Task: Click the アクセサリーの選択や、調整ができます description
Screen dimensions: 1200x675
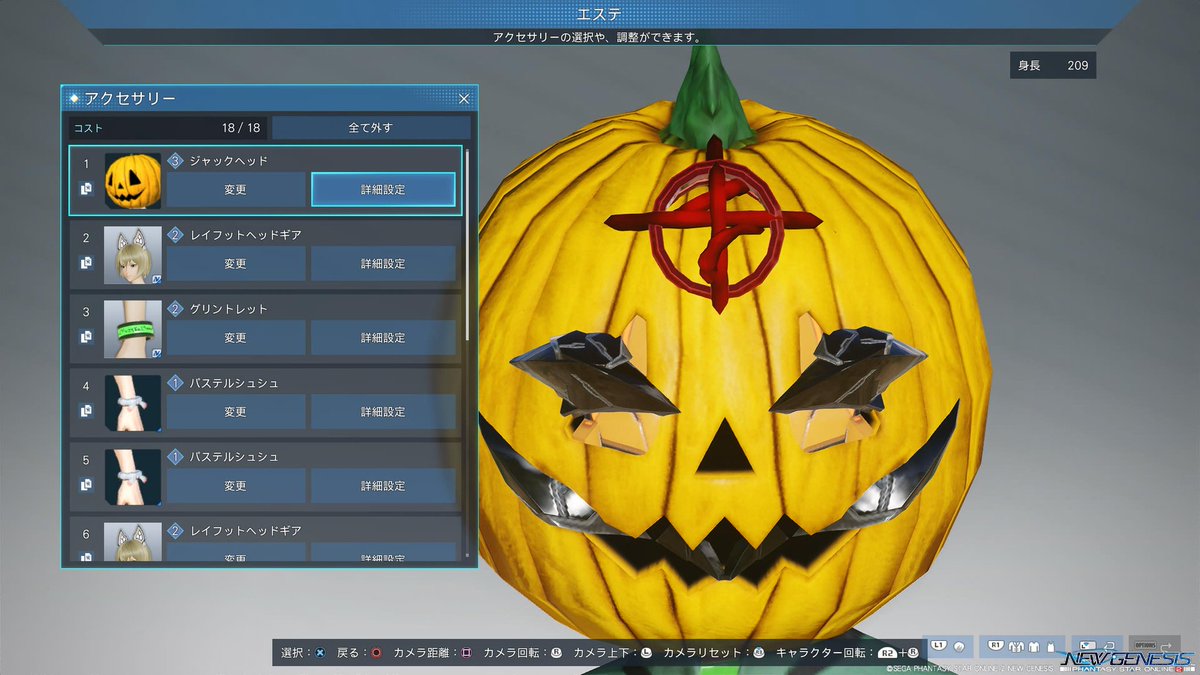Action: pos(599,37)
